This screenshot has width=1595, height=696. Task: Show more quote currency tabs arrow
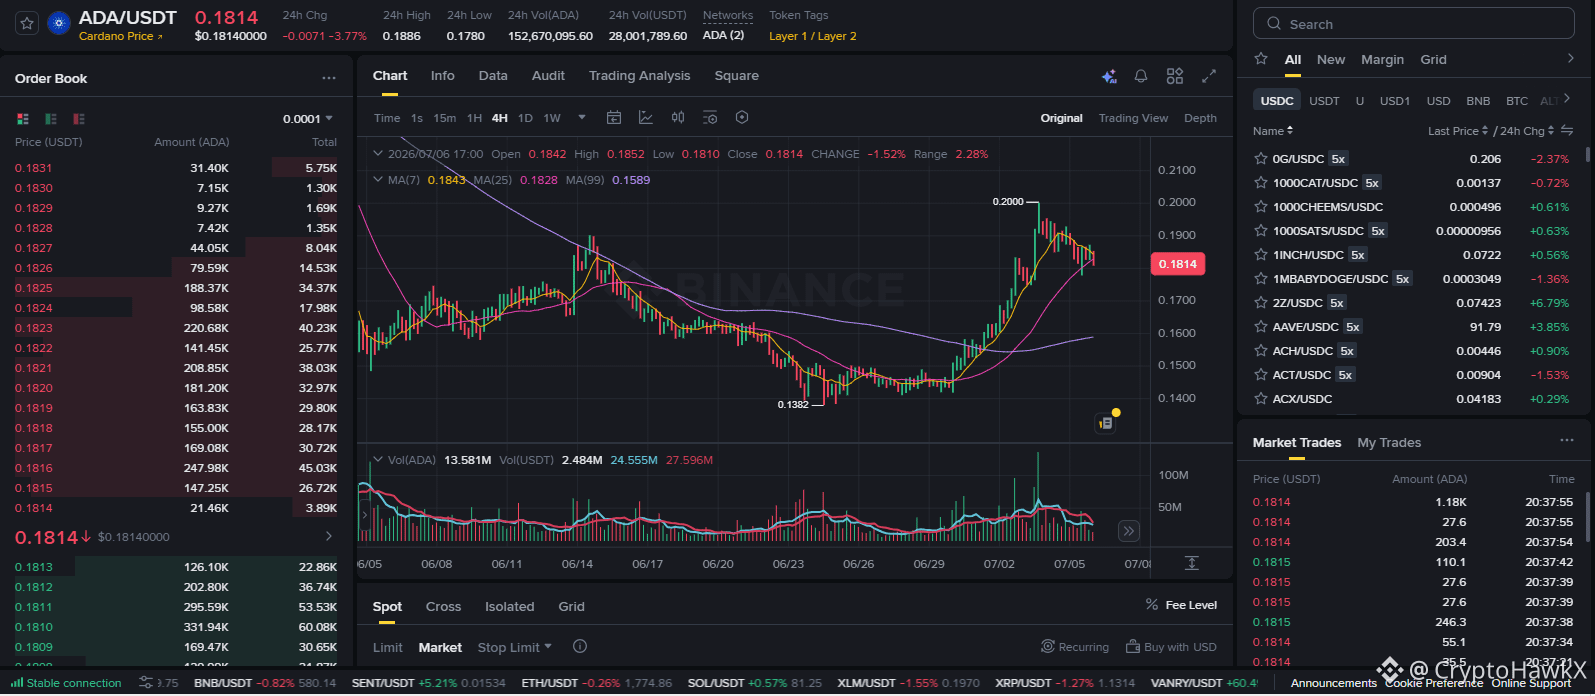pos(1566,99)
